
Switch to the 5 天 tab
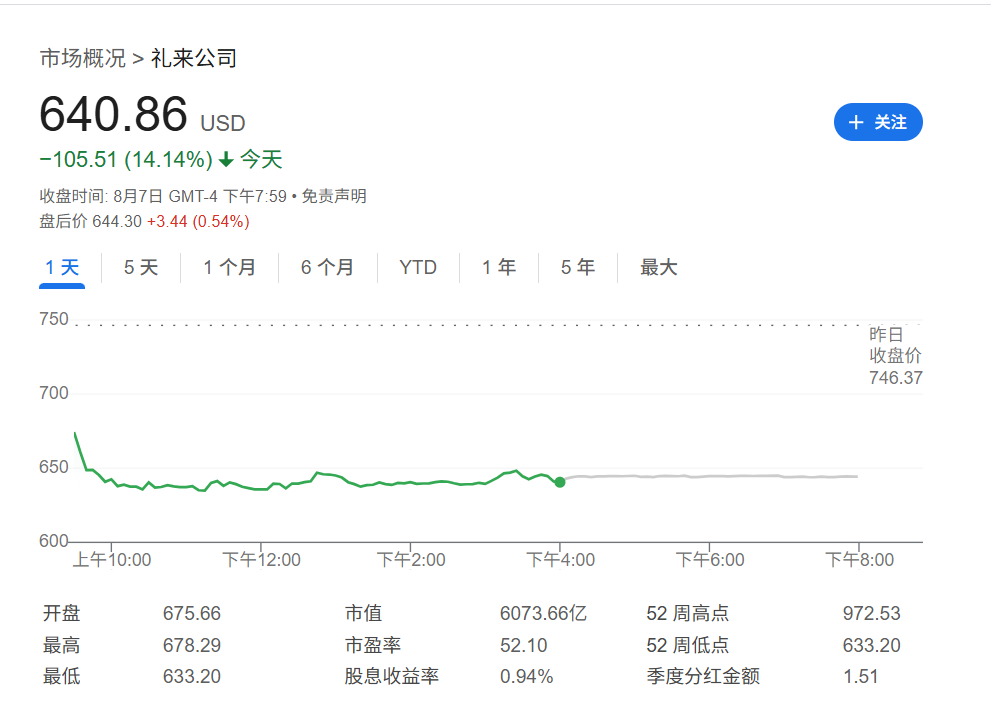pos(141,267)
